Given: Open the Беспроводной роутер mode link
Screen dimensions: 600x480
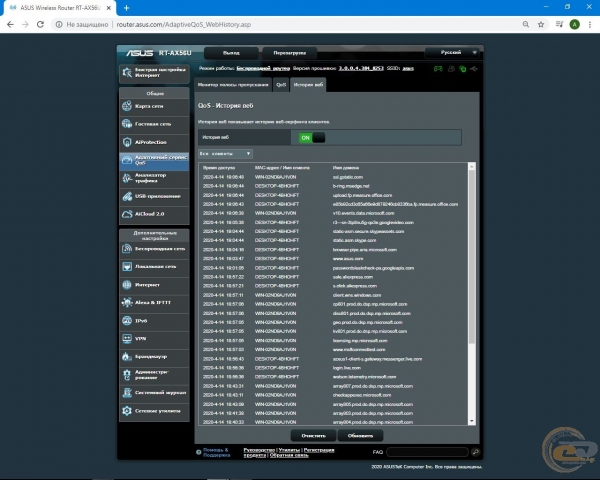Looking at the screenshot, I should [x=263, y=69].
